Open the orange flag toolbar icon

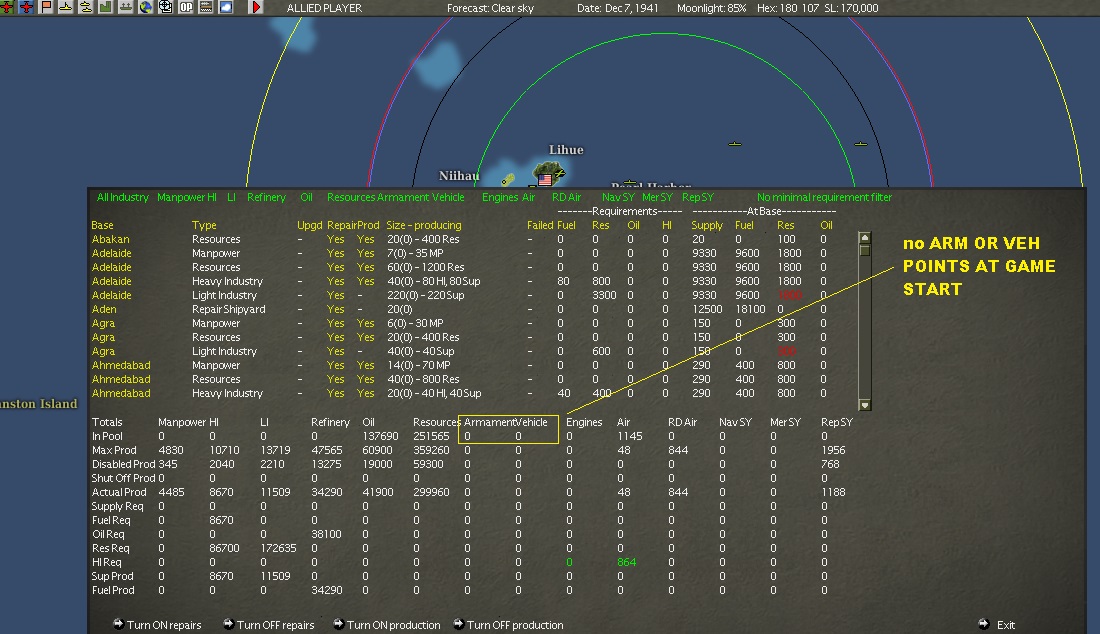(x=46, y=7)
